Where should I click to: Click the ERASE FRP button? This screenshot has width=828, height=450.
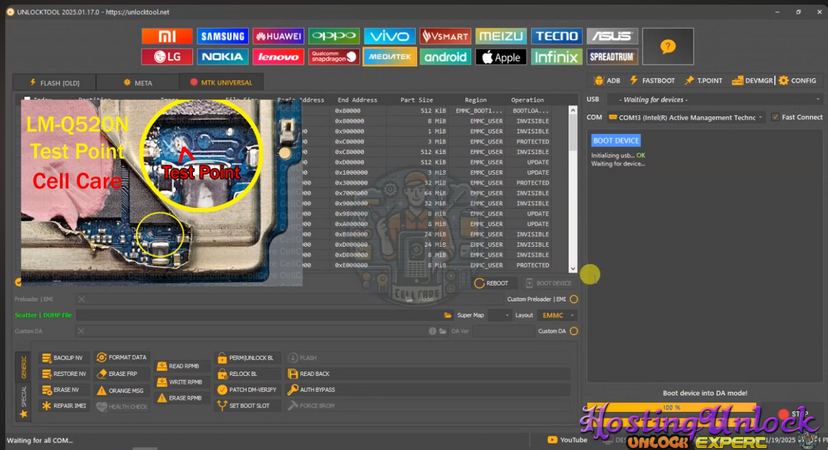pos(121,374)
